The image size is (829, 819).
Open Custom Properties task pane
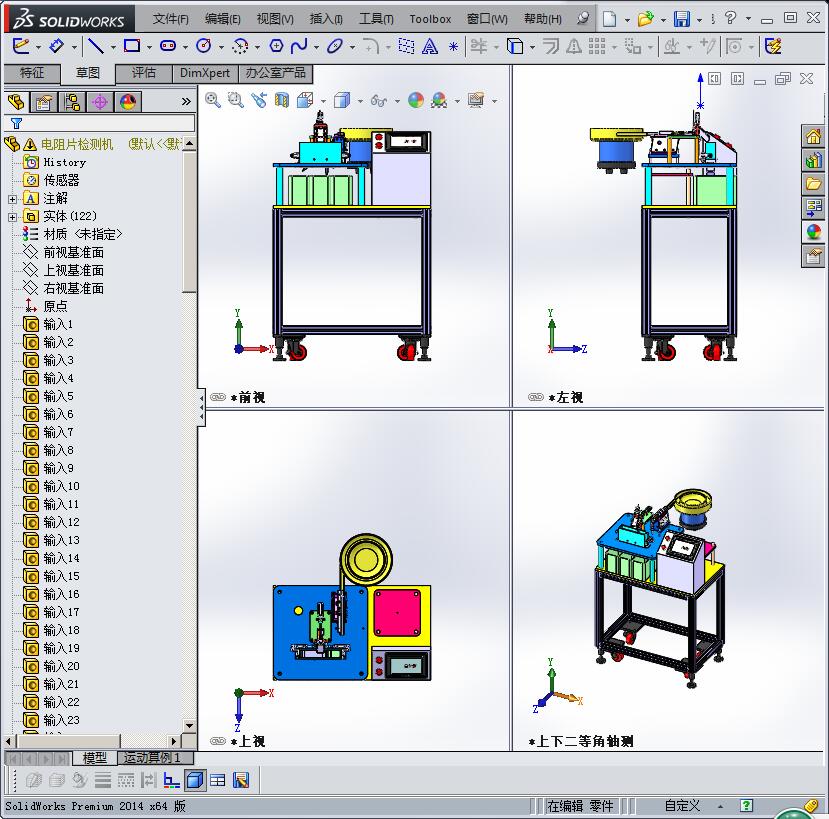813,256
